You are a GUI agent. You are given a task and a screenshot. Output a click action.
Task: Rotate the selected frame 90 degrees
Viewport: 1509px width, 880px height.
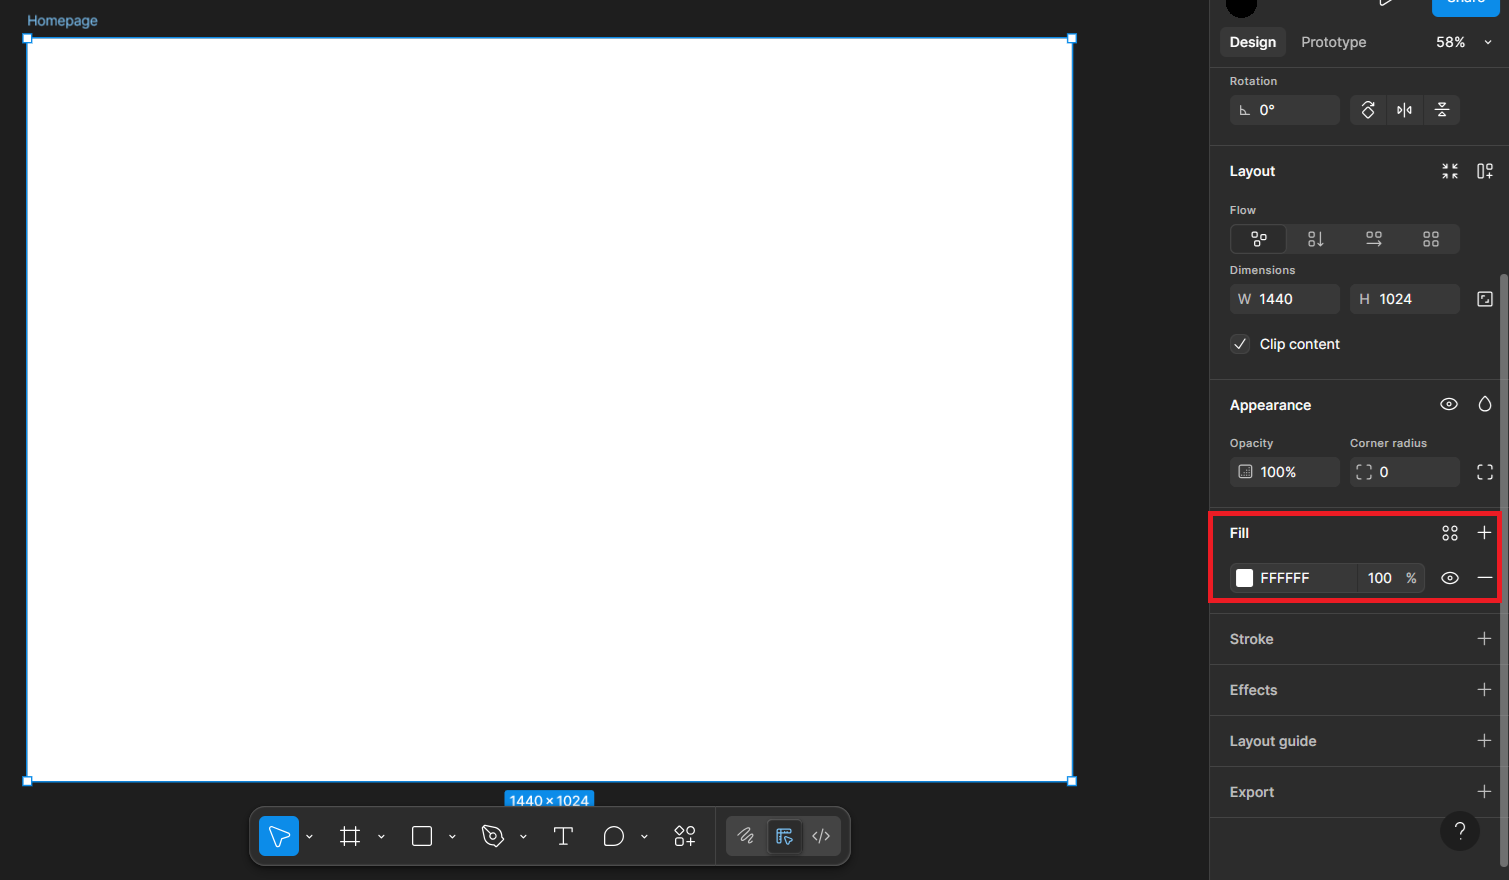pos(1367,110)
